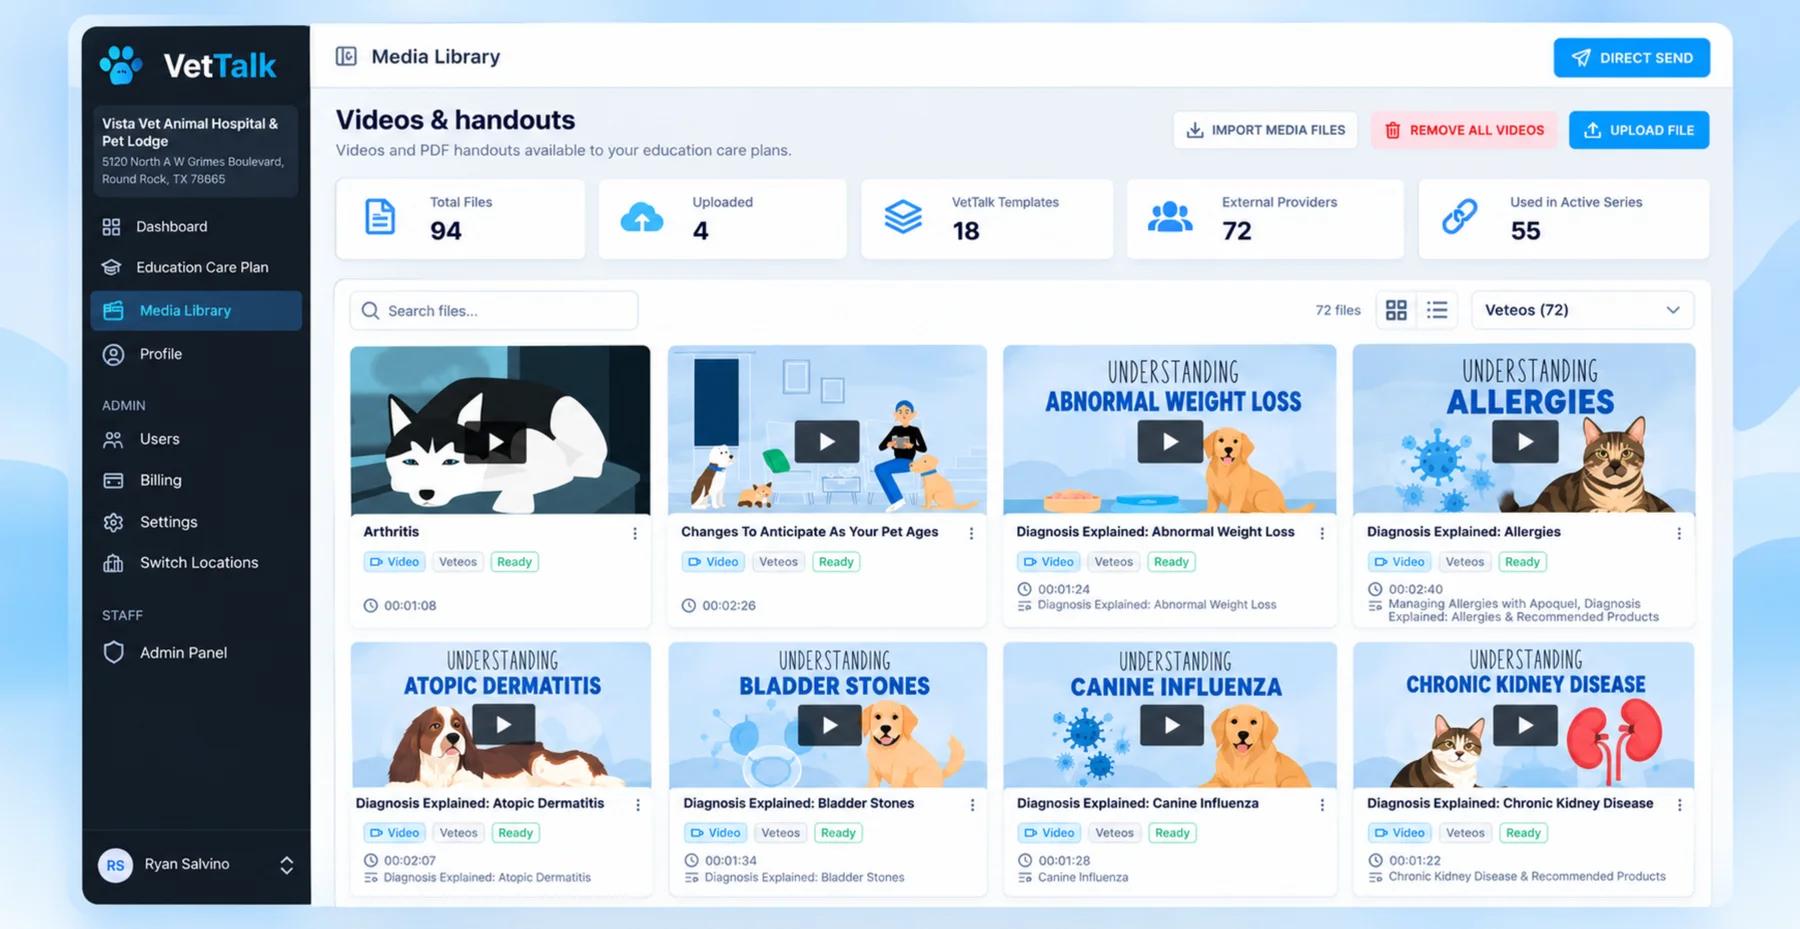Open the Veteos (72) provider dropdown
Screen dimensions: 1800x929
click(x=1582, y=310)
